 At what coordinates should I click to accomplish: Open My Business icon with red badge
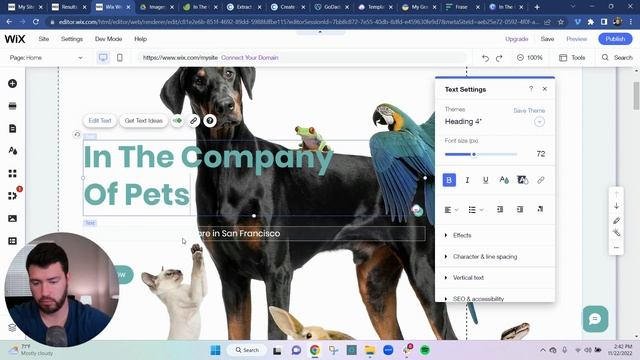click(x=13, y=196)
